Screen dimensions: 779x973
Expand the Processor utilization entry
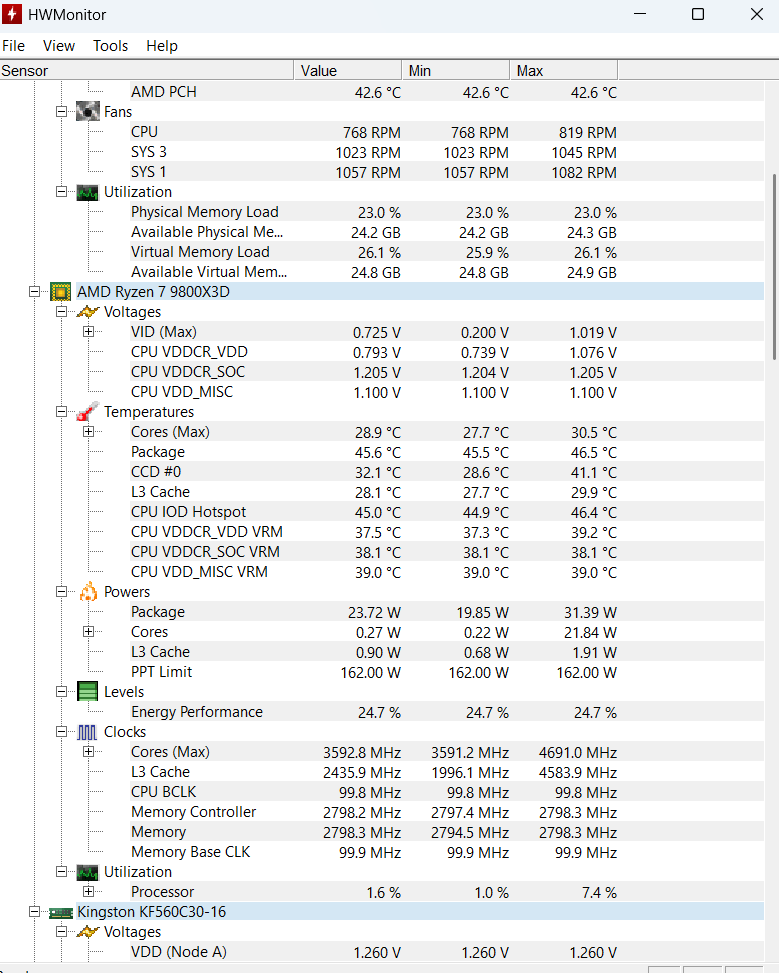[88, 892]
